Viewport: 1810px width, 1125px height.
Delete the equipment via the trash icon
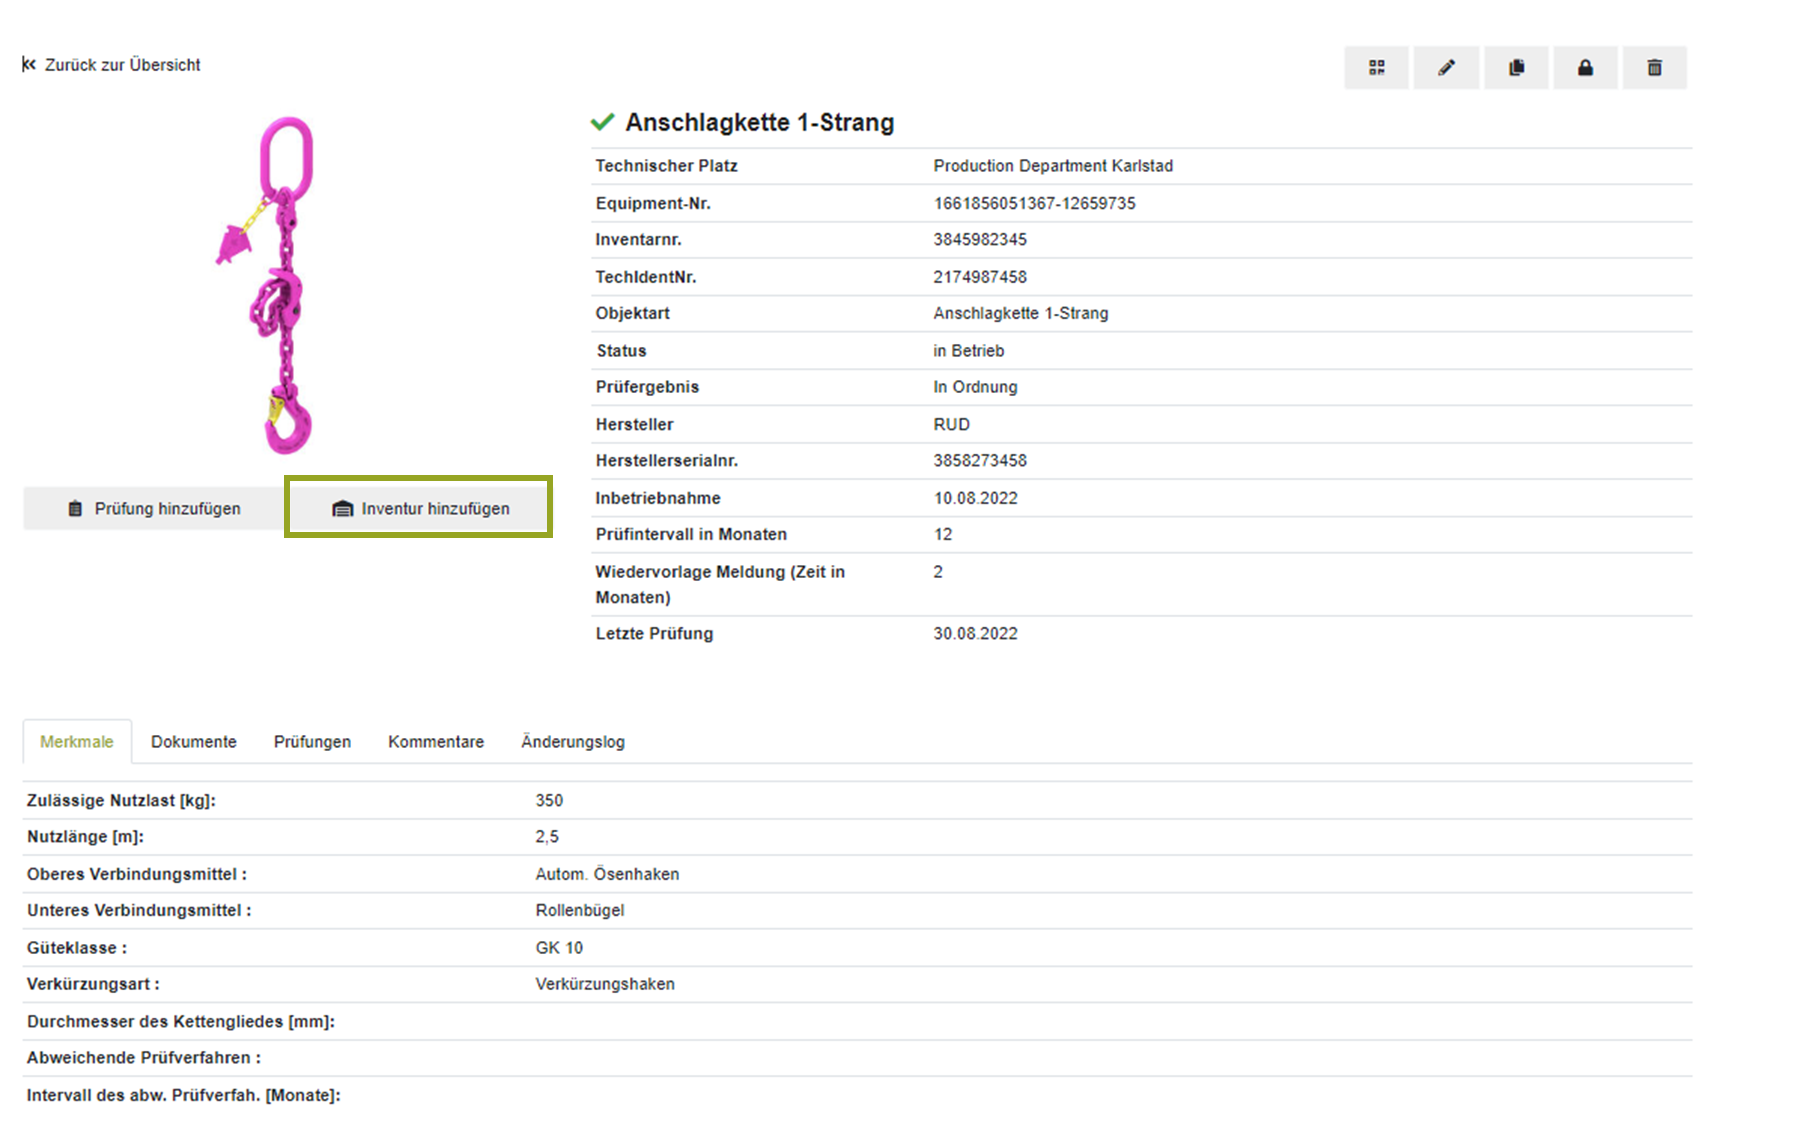pyautogui.click(x=1654, y=68)
